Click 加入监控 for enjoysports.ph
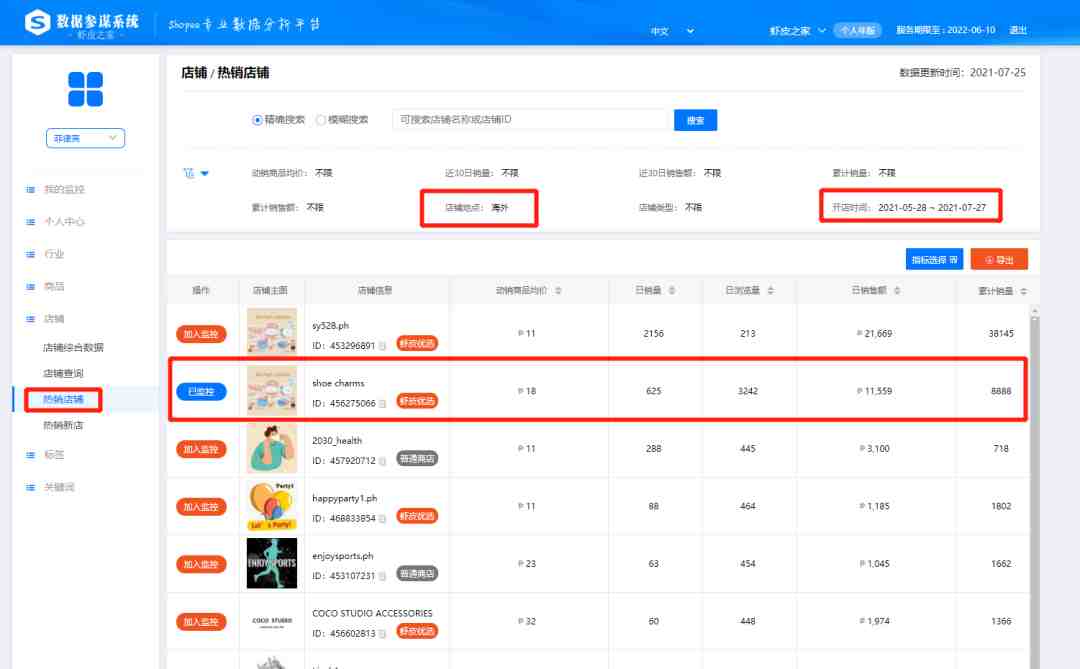Image resolution: width=1080 pixels, height=669 pixels. click(x=201, y=564)
